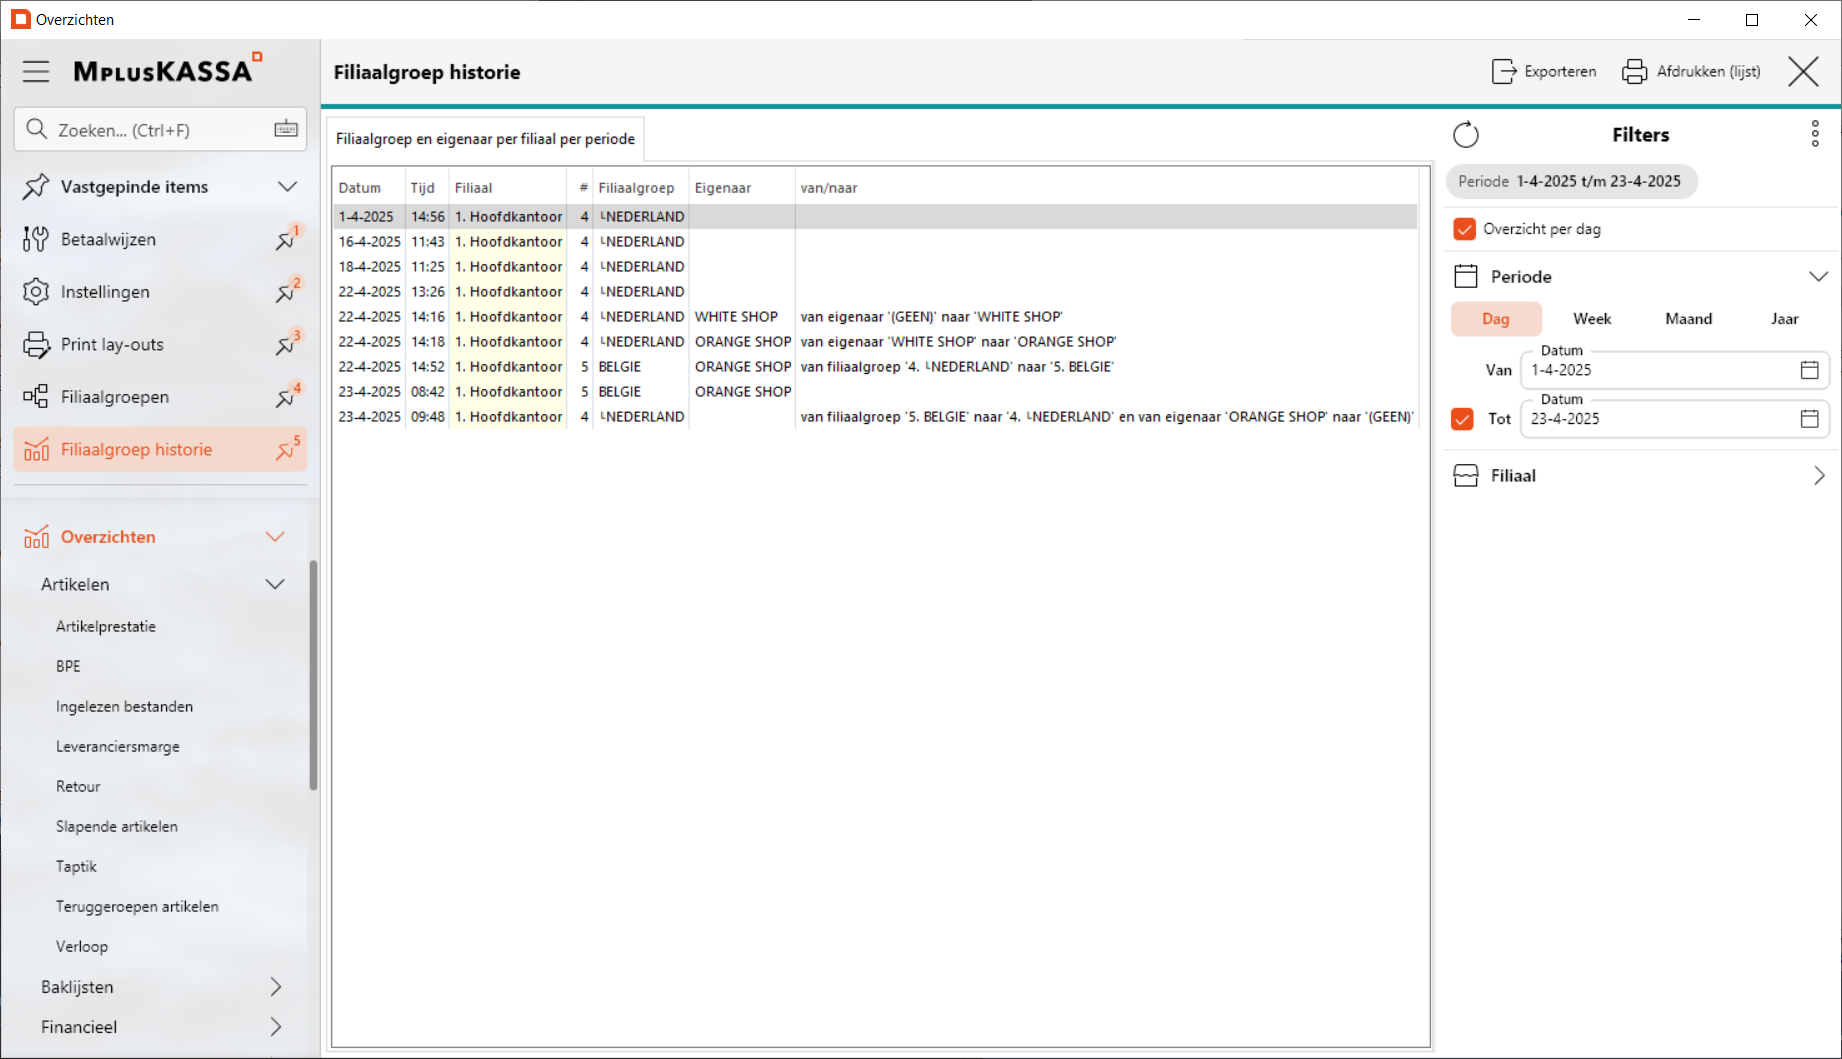This screenshot has height=1059, width=1842.
Task: Click the Afdrukken (lijst) button label
Action: 1709,72
